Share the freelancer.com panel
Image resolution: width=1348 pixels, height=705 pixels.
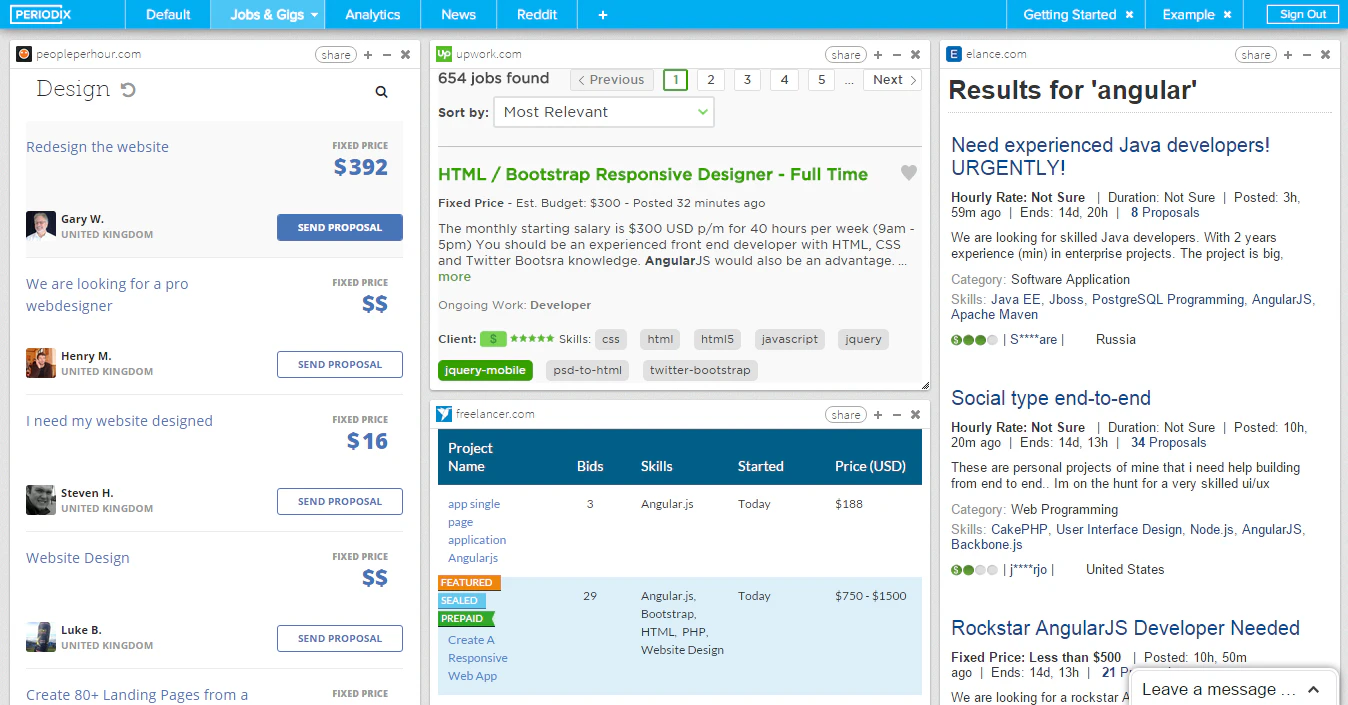click(846, 415)
